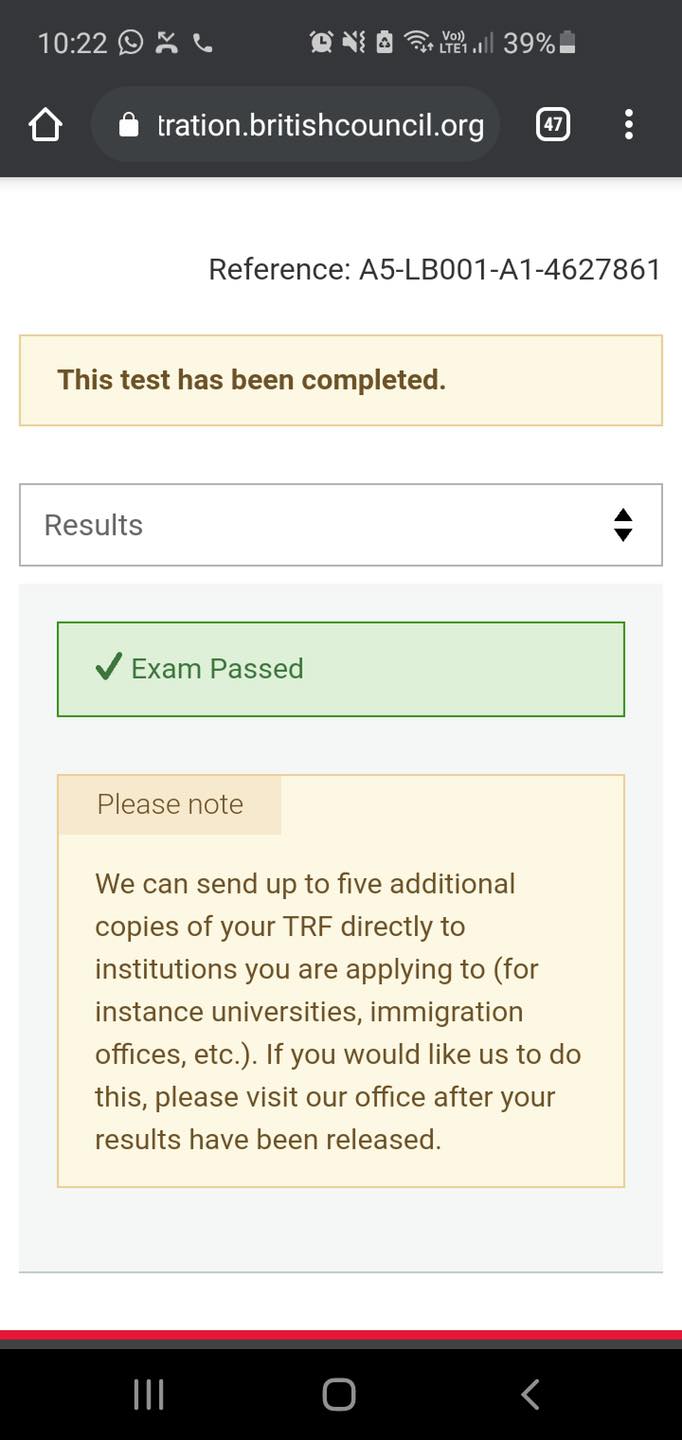Image resolution: width=682 pixels, height=1440 pixels.
Task: Tap the alarm clock status icon
Action: tap(321, 42)
